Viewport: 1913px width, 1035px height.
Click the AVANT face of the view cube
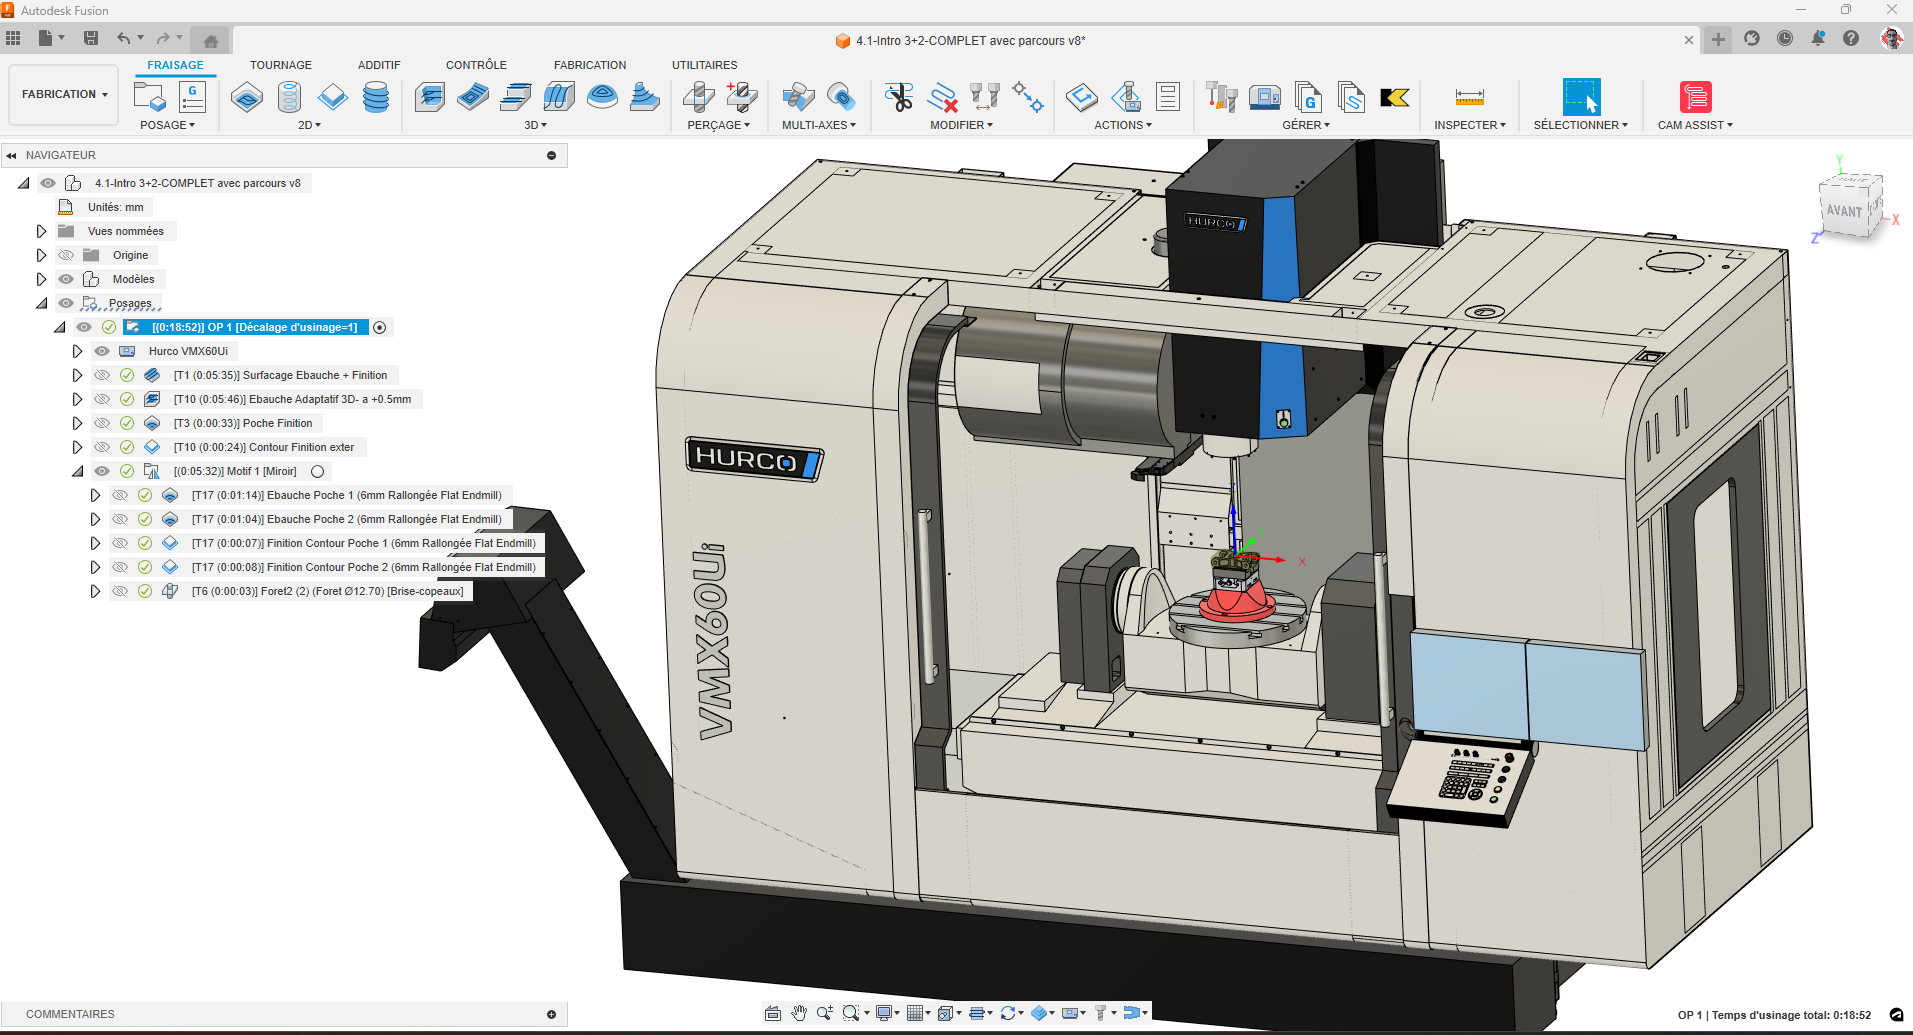click(x=1843, y=211)
